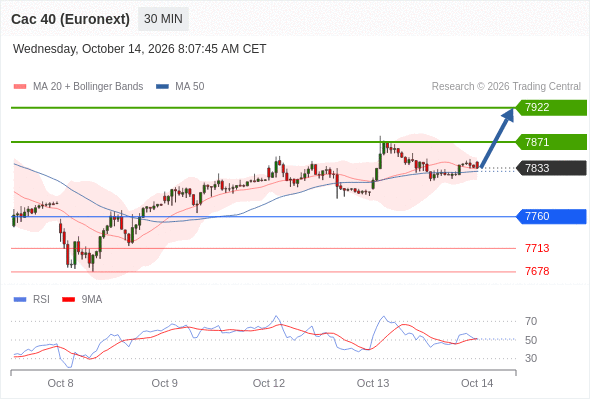Click the RSI blue legend swatch
Screen dimensions: 590x400
pyautogui.click(x=20, y=300)
